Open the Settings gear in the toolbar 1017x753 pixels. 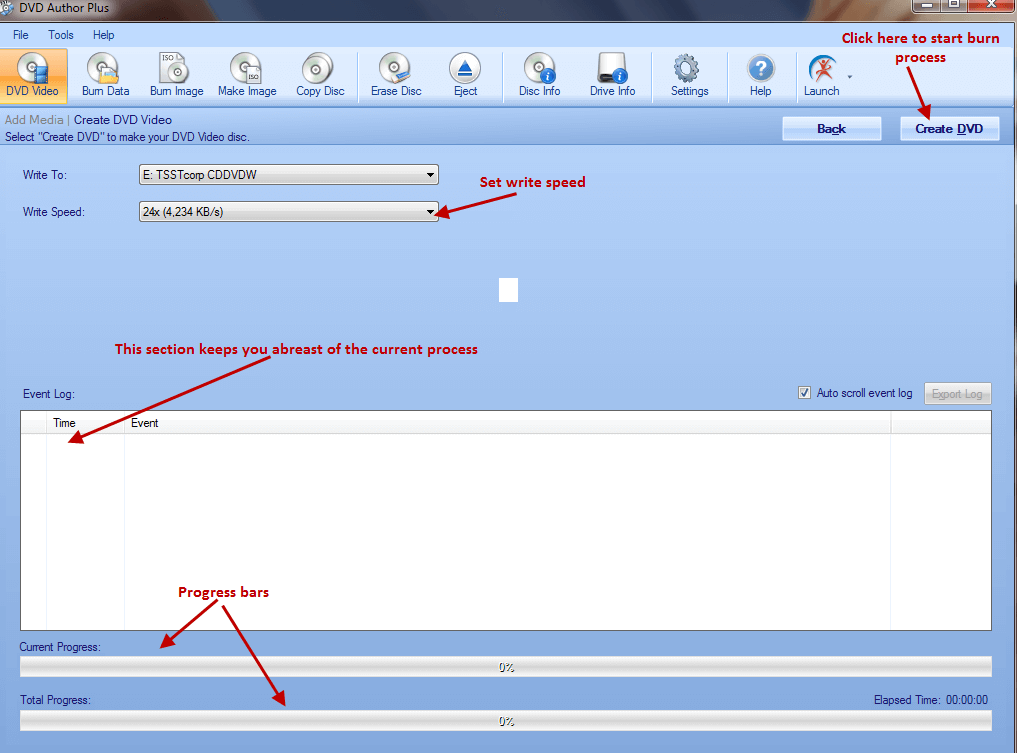click(x=689, y=75)
